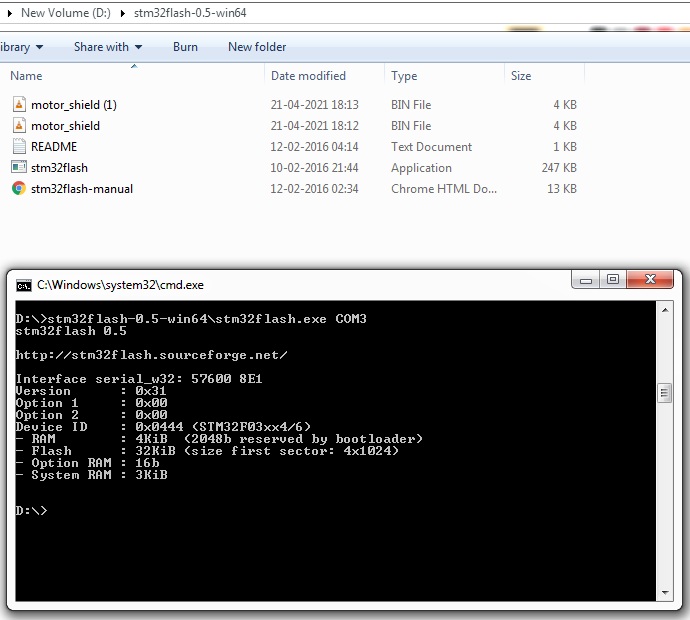
Task: Maximize the cmd.exe window
Action: click(613, 280)
